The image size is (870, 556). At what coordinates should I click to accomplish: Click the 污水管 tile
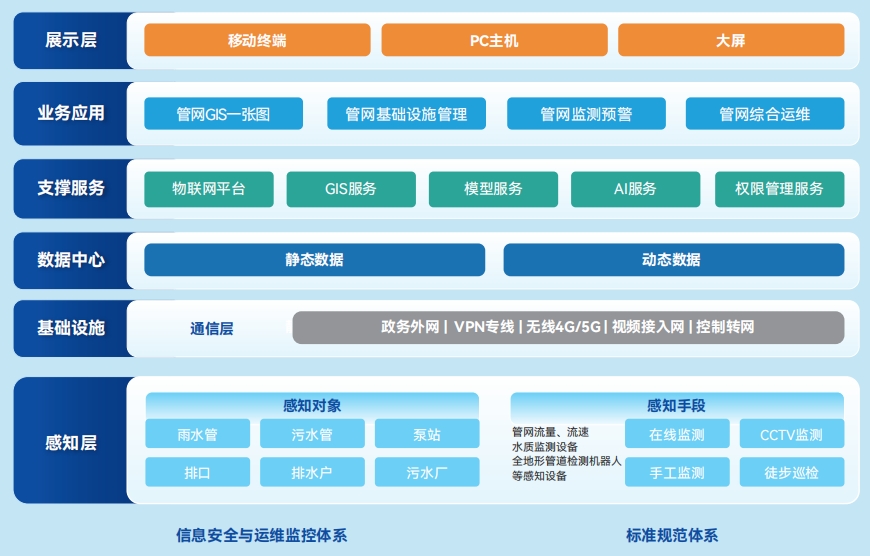312,434
